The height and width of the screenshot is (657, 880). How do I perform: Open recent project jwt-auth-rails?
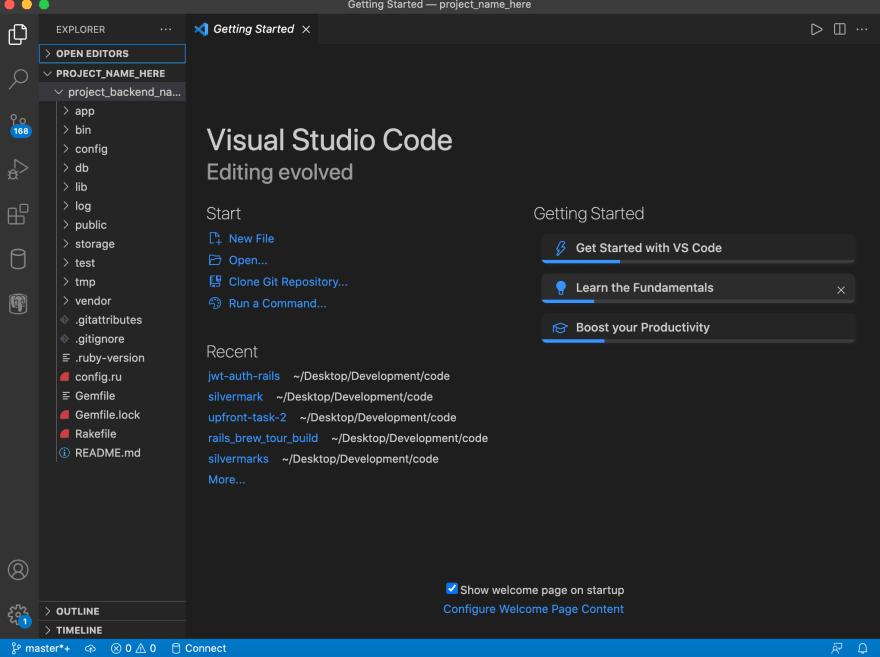pos(244,376)
